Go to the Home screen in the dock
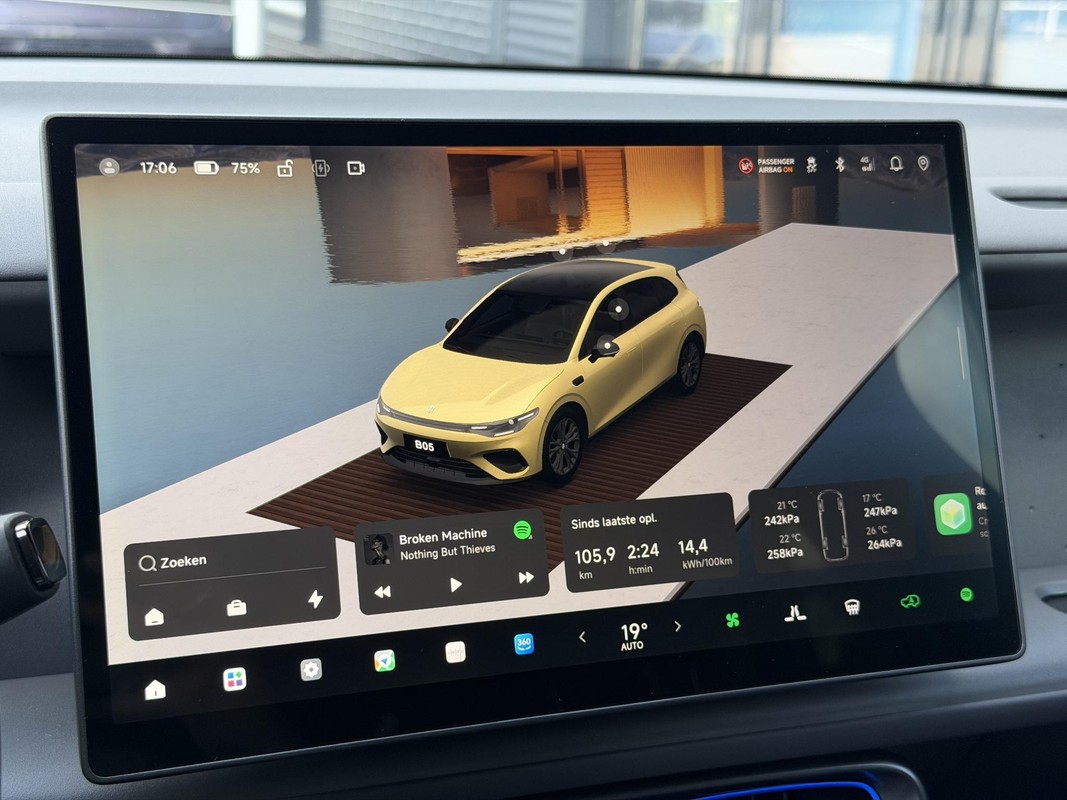This screenshot has width=1067, height=800. (x=155, y=689)
